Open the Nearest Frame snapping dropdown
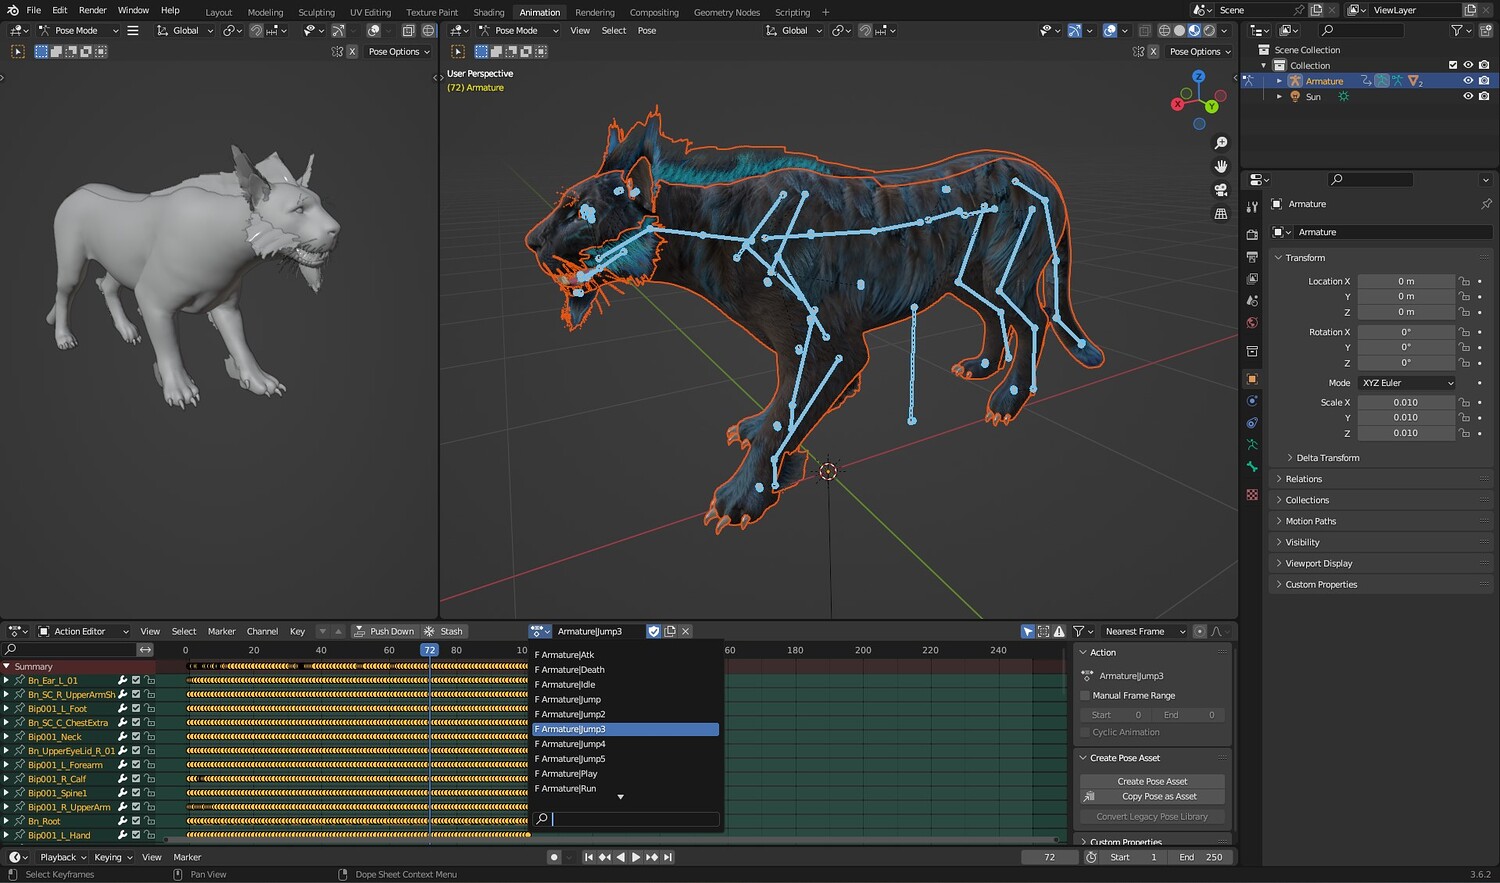1500x883 pixels. (x=1145, y=631)
